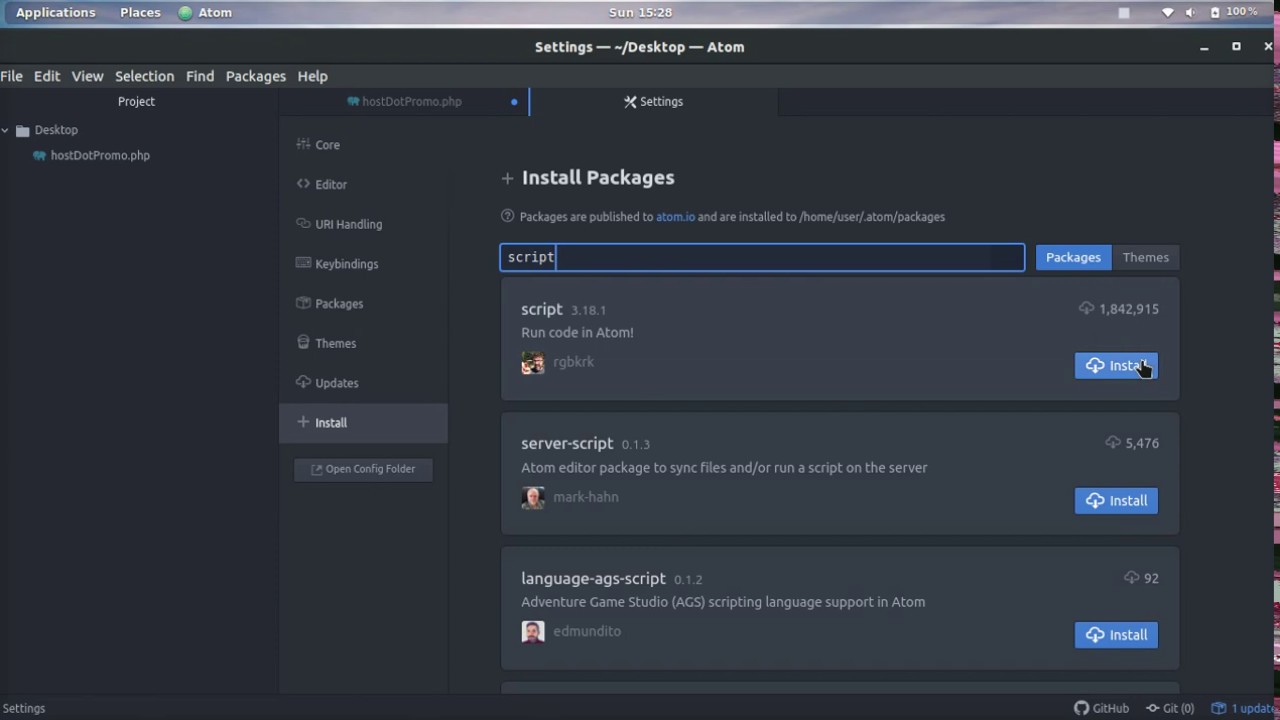1280x720 pixels.
Task: Open the Wi-Fi network tray icon
Action: (1167, 12)
